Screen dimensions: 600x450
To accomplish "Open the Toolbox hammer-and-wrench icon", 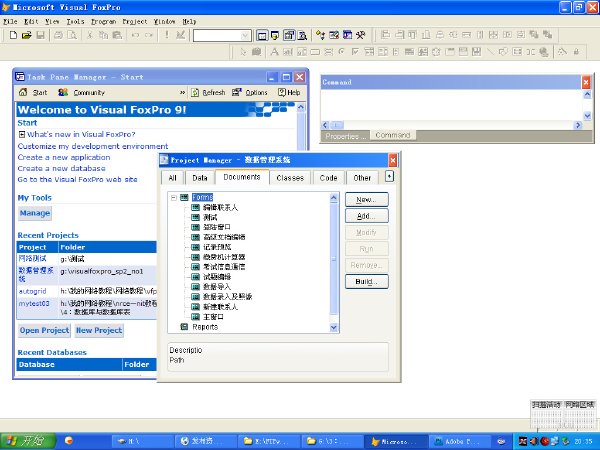I will [360, 36].
